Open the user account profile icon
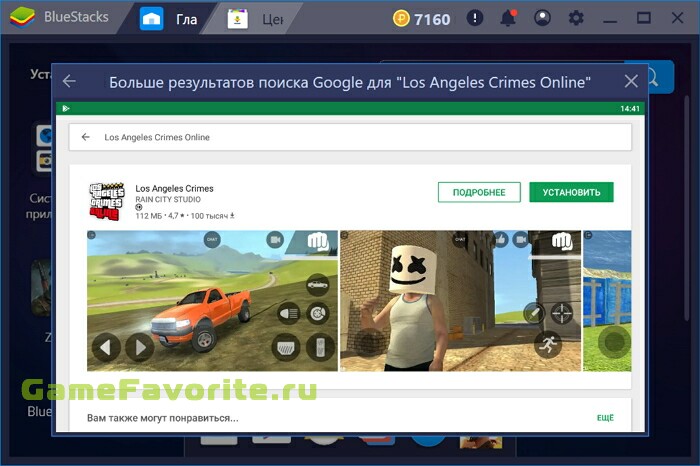700x466 pixels. (x=542, y=18)
